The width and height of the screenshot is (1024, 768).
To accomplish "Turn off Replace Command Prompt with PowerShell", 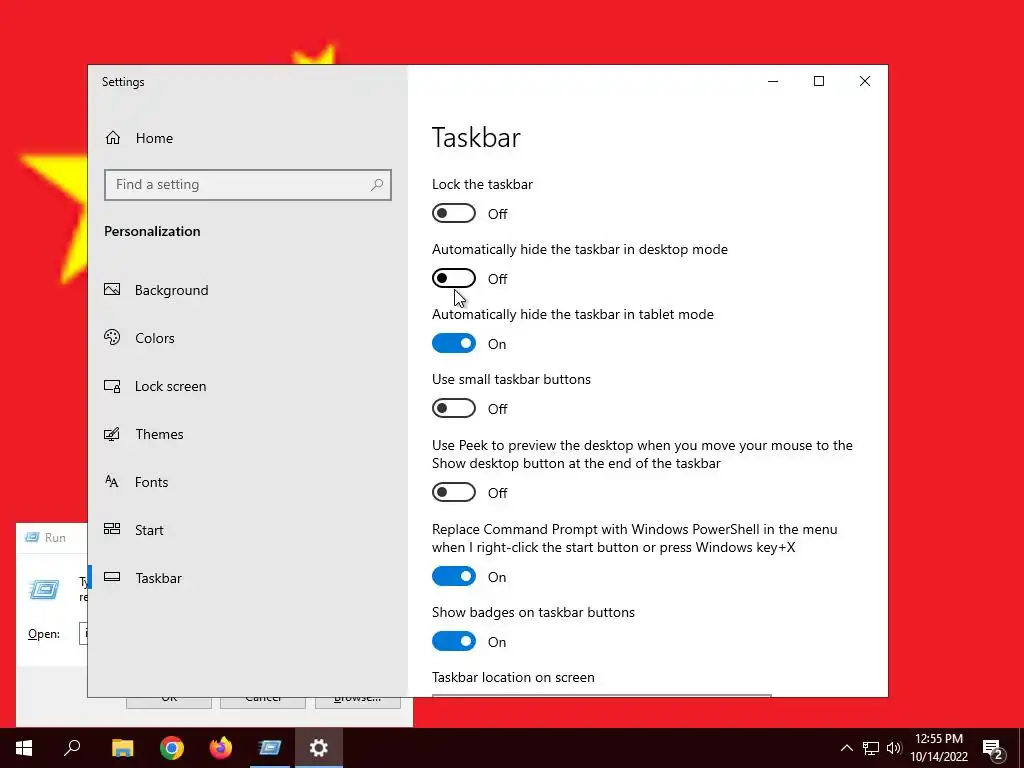I will (454, 576).
